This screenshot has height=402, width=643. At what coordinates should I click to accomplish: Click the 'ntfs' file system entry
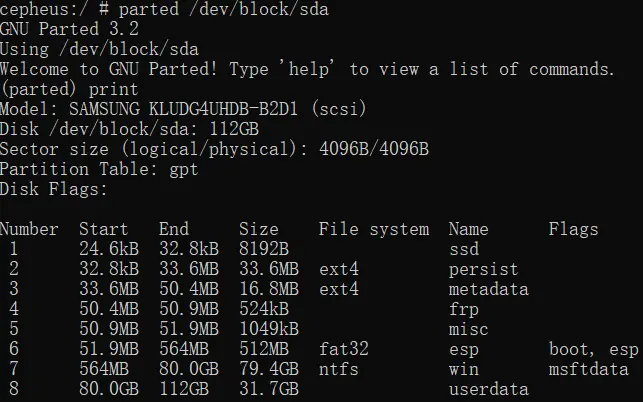coord(339,370)
